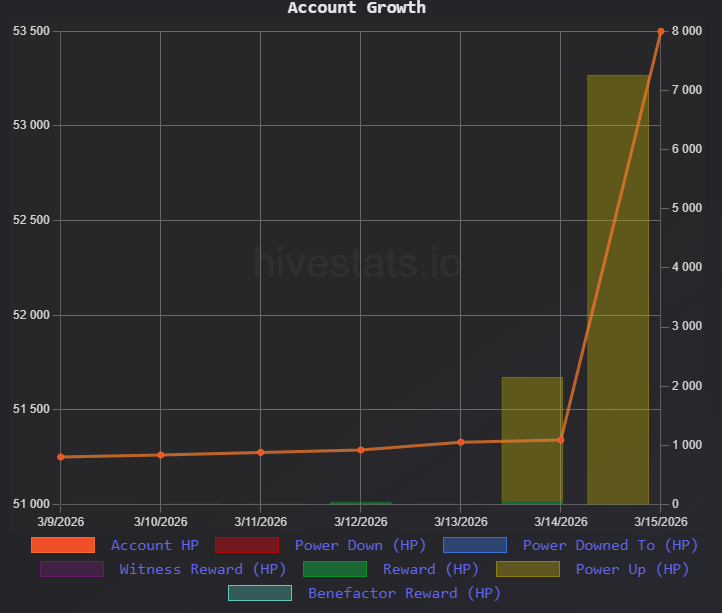Click the teal Benefactor Reward legend swatch
The width and height of the screenshot is (722, 613).
(260, 593)
